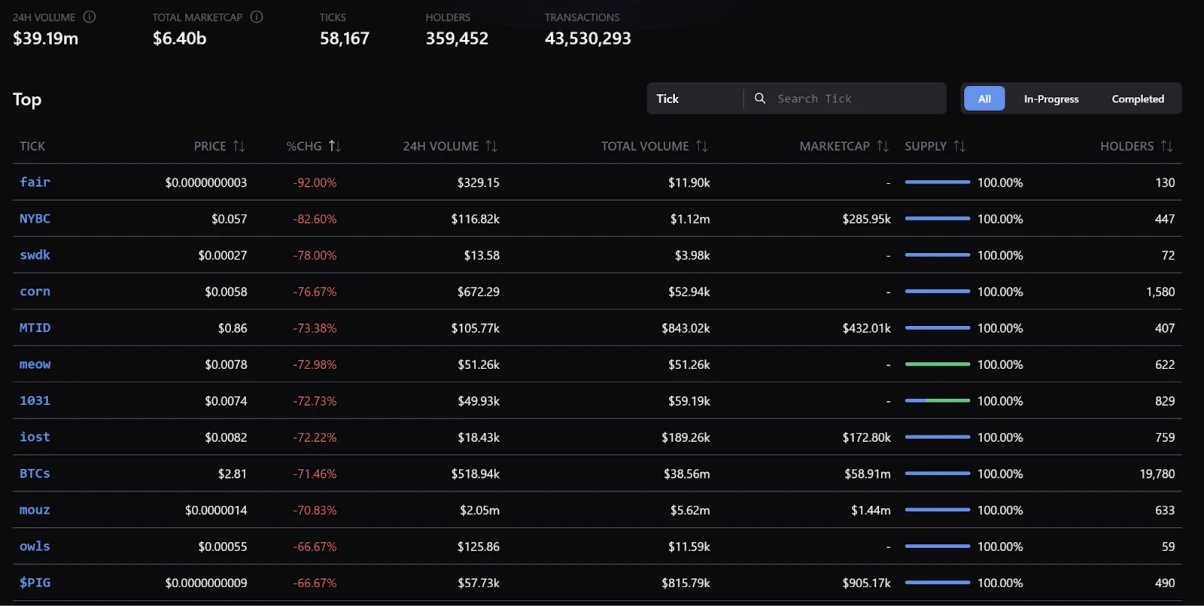1204x606 pixels.
Task: Open the fair tick link
Action: [35, 182]
